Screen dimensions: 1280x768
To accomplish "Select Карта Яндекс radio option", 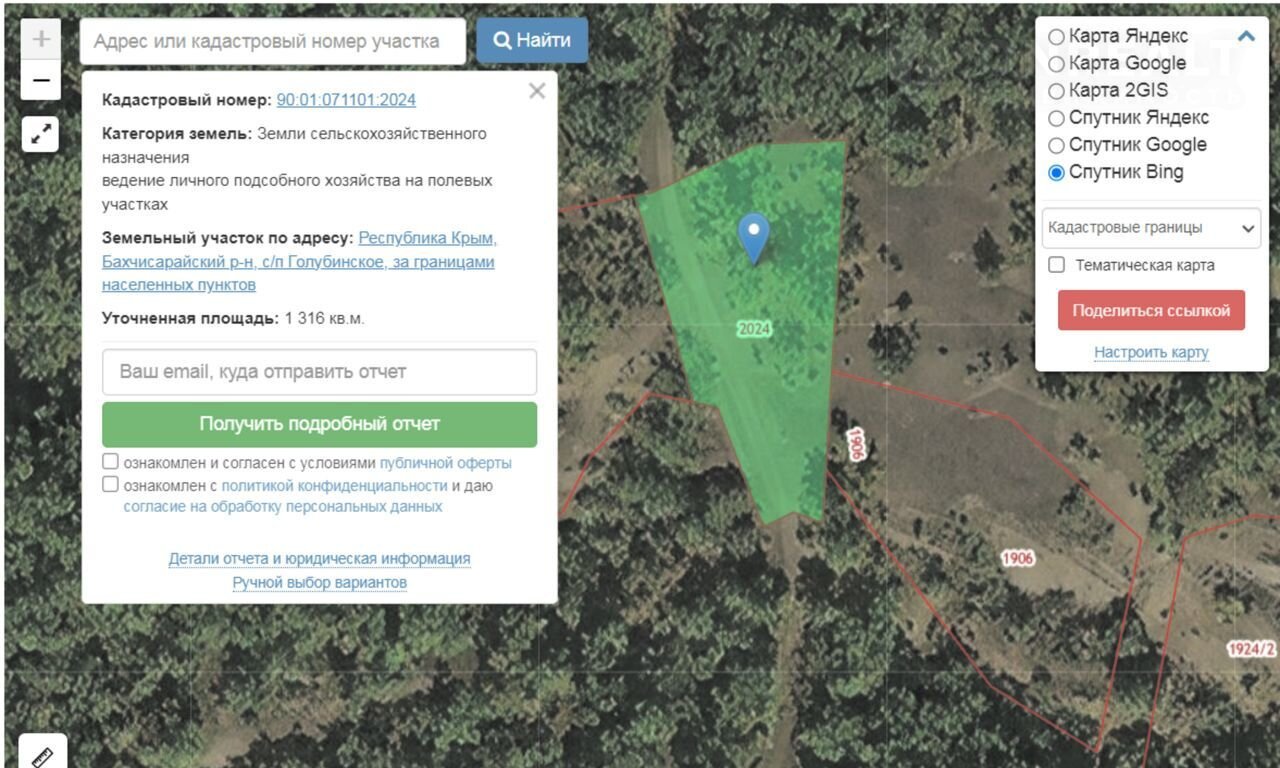I will click(x=1057, y=37).
